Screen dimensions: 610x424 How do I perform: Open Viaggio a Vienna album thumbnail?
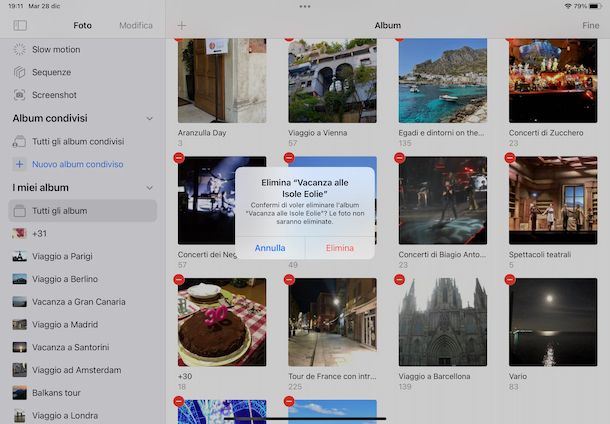[332, 81]
